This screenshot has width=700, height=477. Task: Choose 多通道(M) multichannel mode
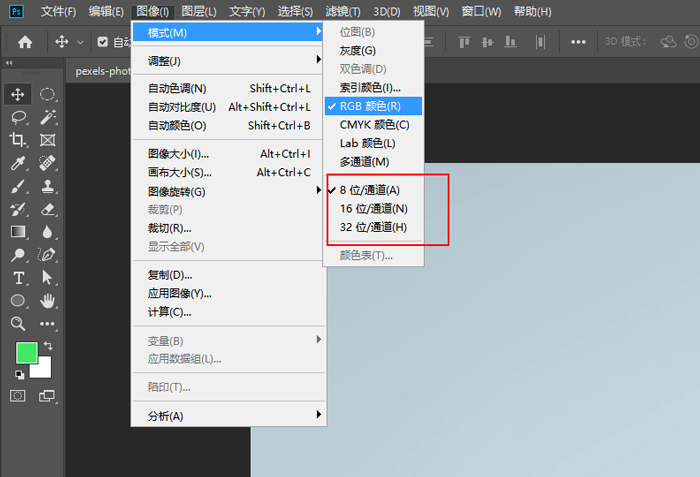(x=373, y=162)
